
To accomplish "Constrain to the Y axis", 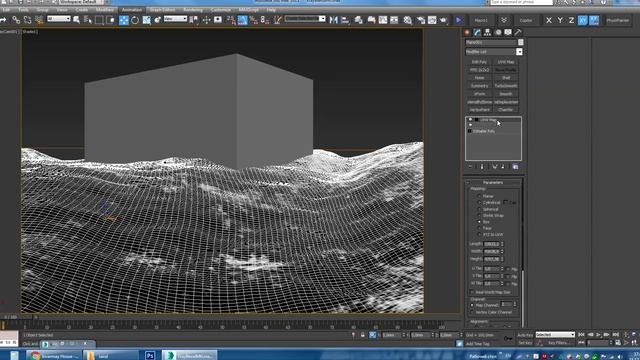I will pyautogui.click(x=560, y=20).
